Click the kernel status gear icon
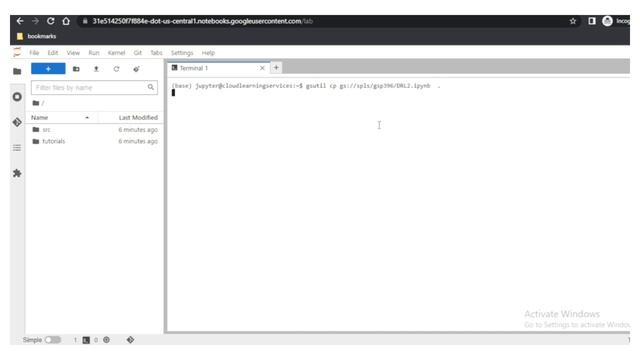Viewport: 640px width, 360px height. (x=106, y=340)
